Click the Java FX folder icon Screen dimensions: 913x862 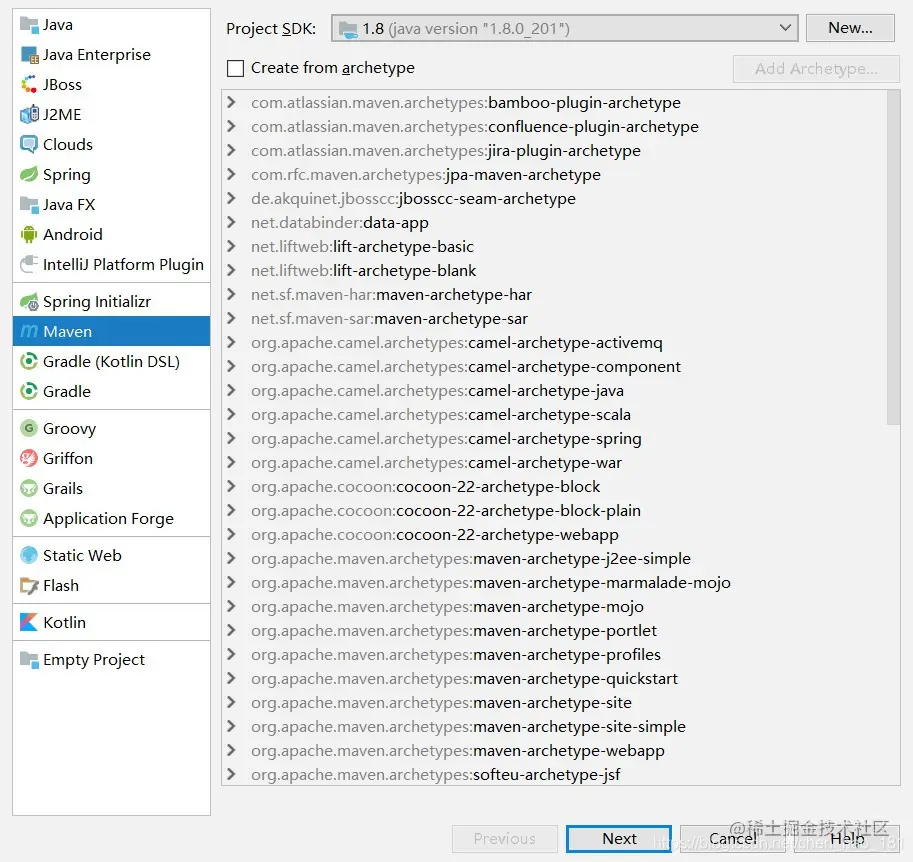point(29,204)
